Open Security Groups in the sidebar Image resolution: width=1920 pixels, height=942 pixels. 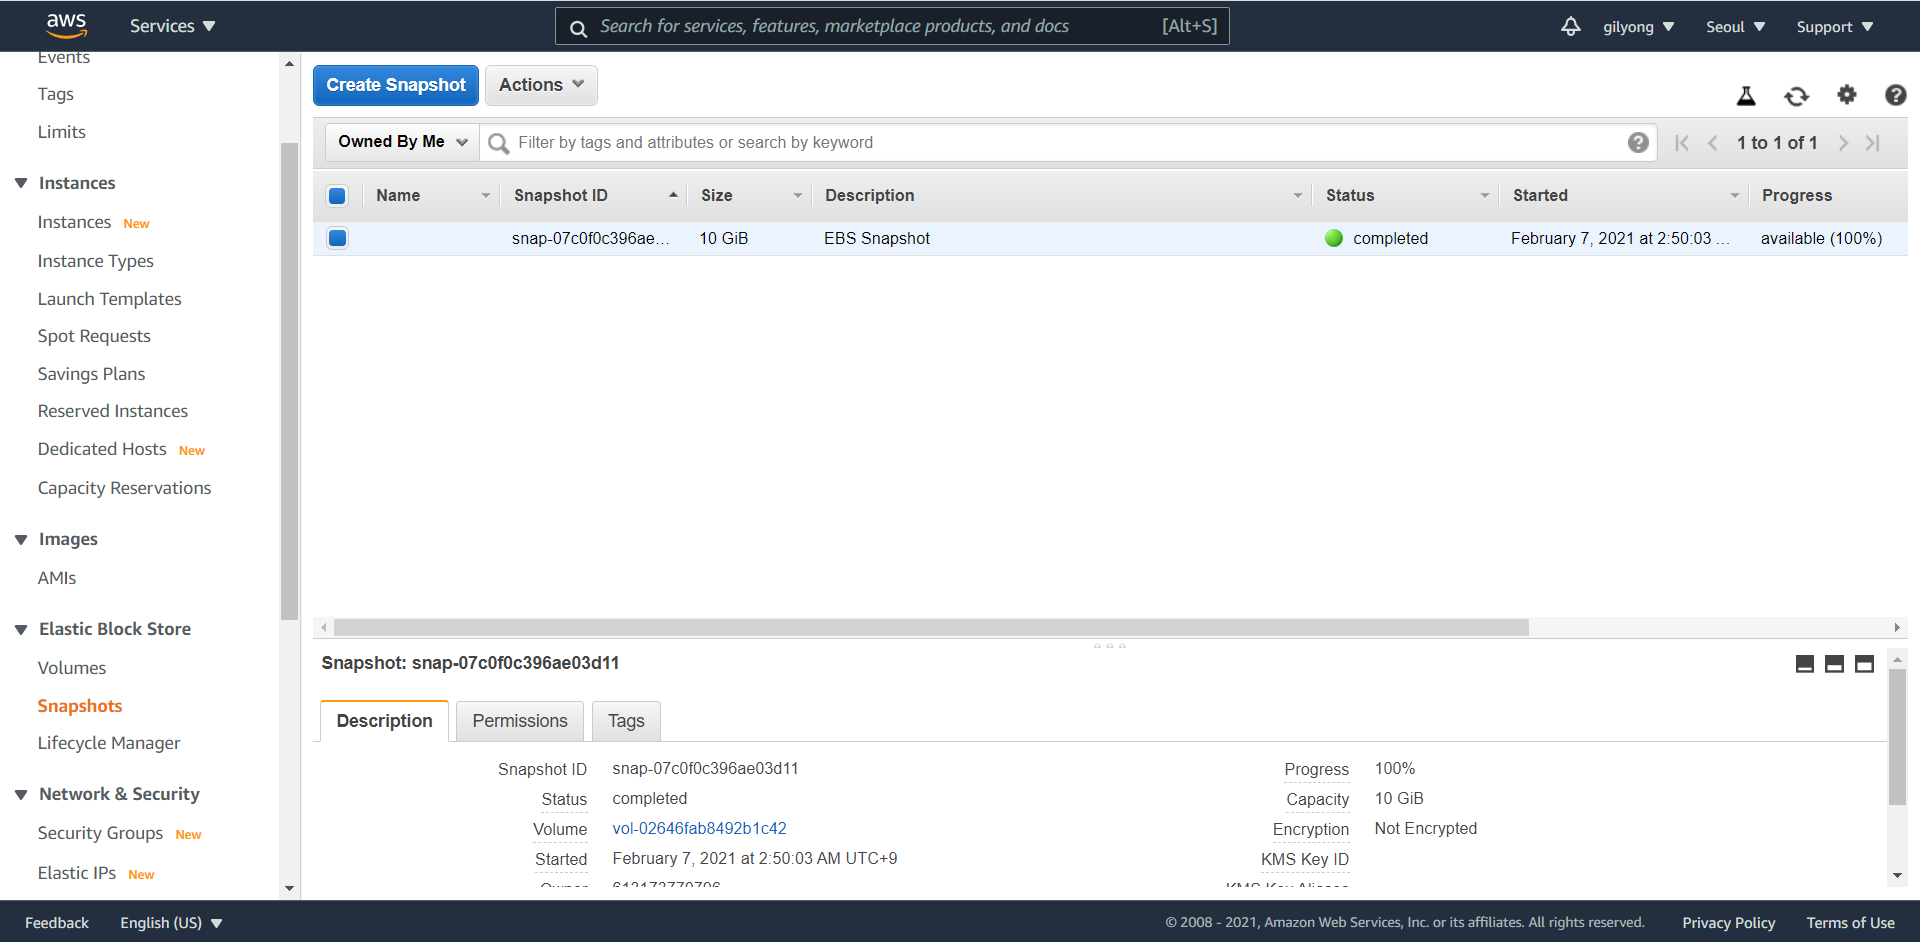[x=100, y=833]
